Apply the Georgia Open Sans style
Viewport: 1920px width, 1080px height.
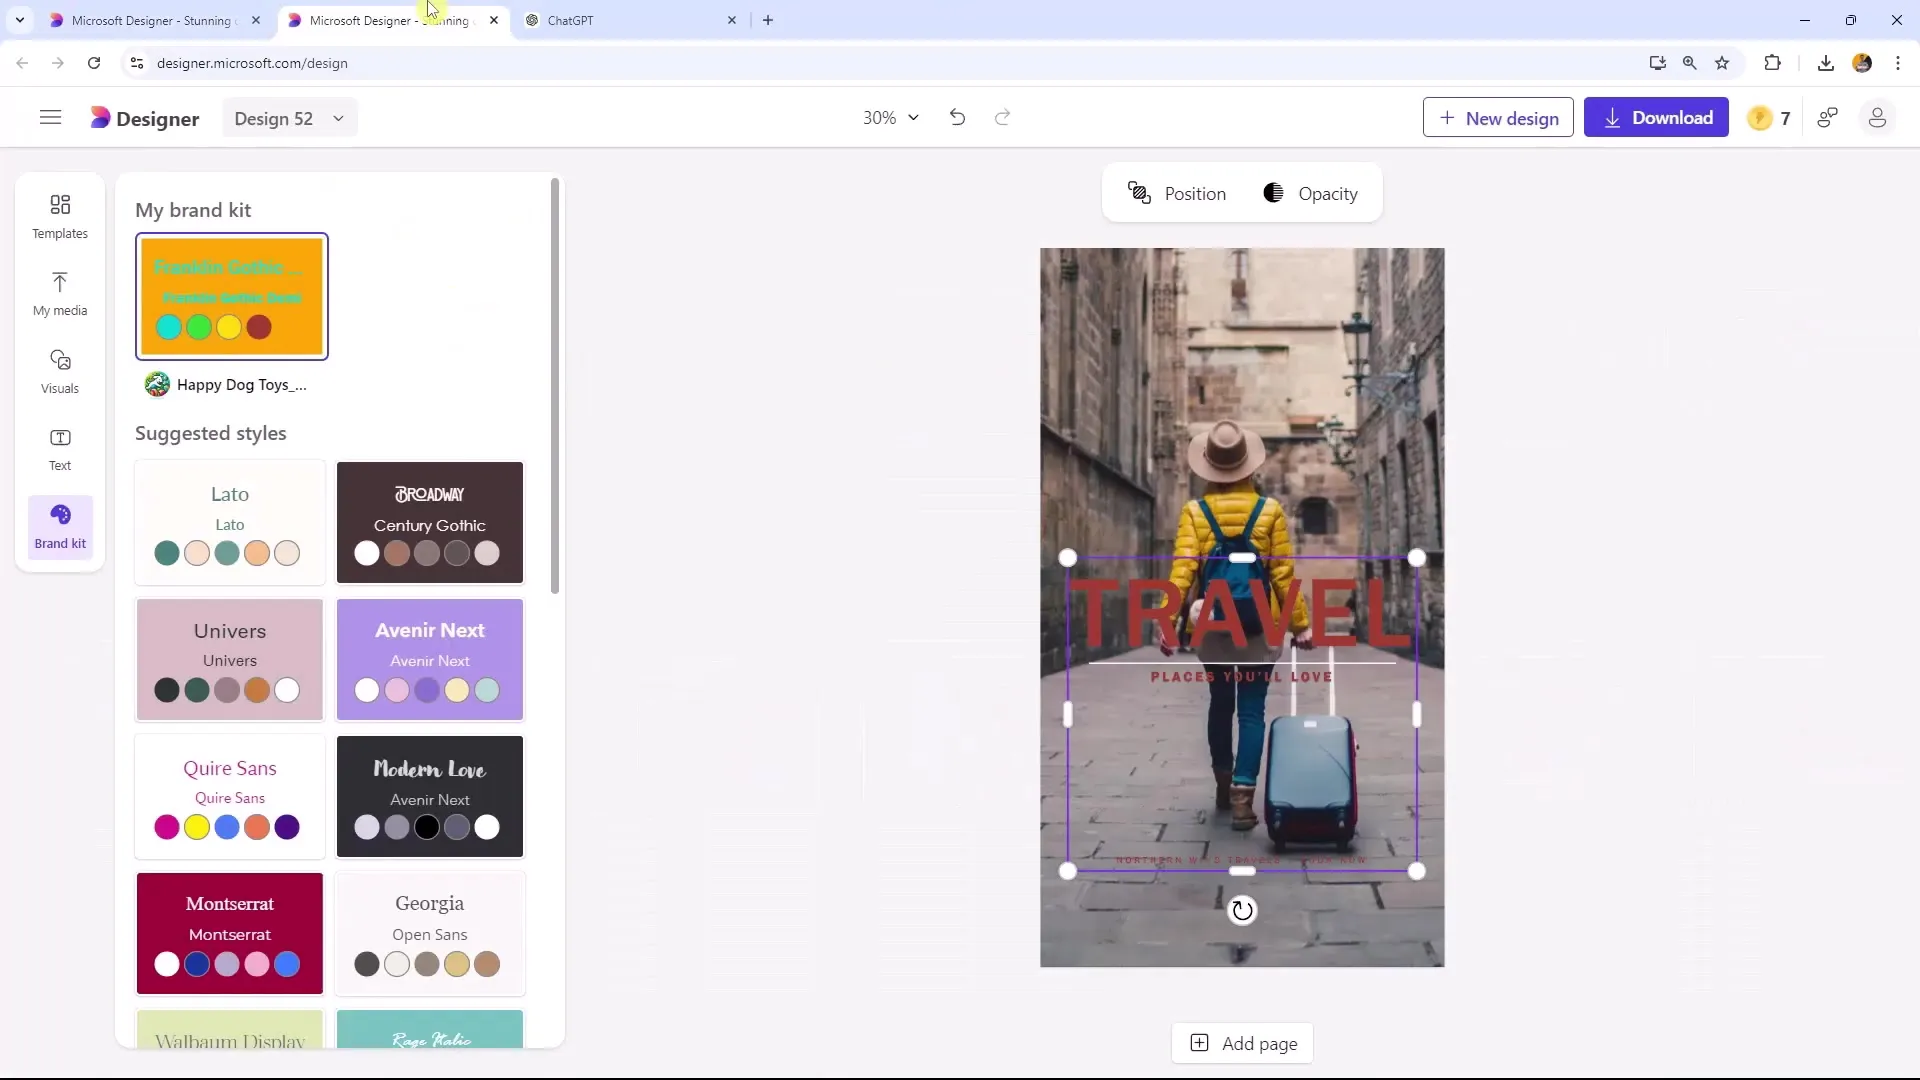click(430, 934)
